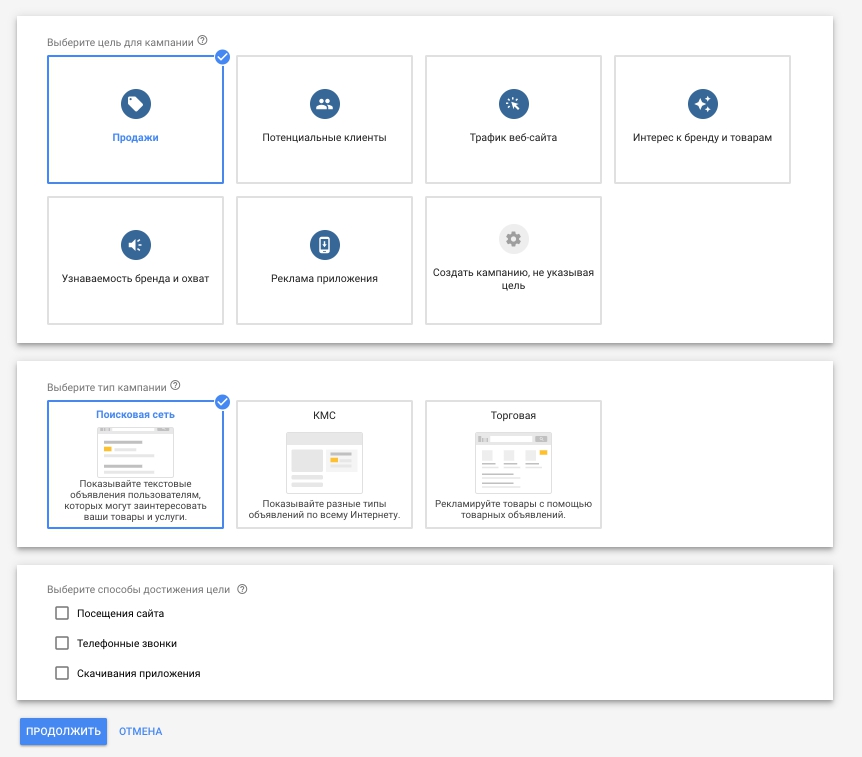
Task: Tick the Телефонные звонки checkbox
Action: pyautogui.click(x=62, y=643)
